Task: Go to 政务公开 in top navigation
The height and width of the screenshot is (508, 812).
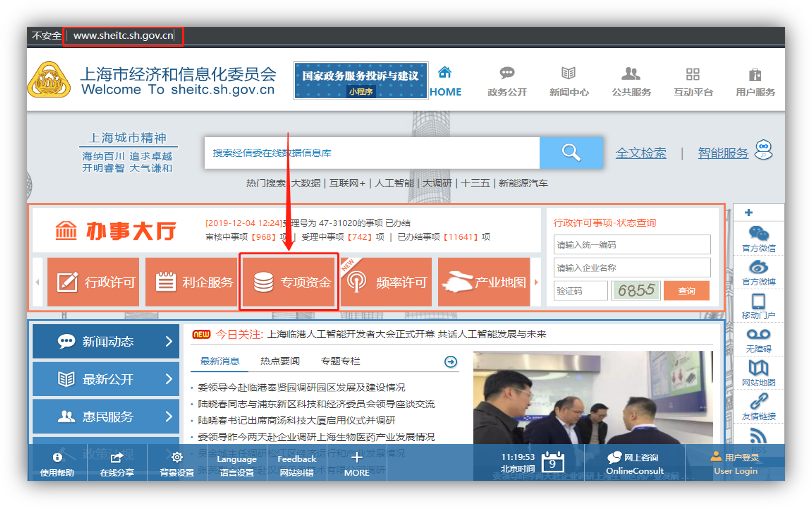Action: click(x=507, y=81)
